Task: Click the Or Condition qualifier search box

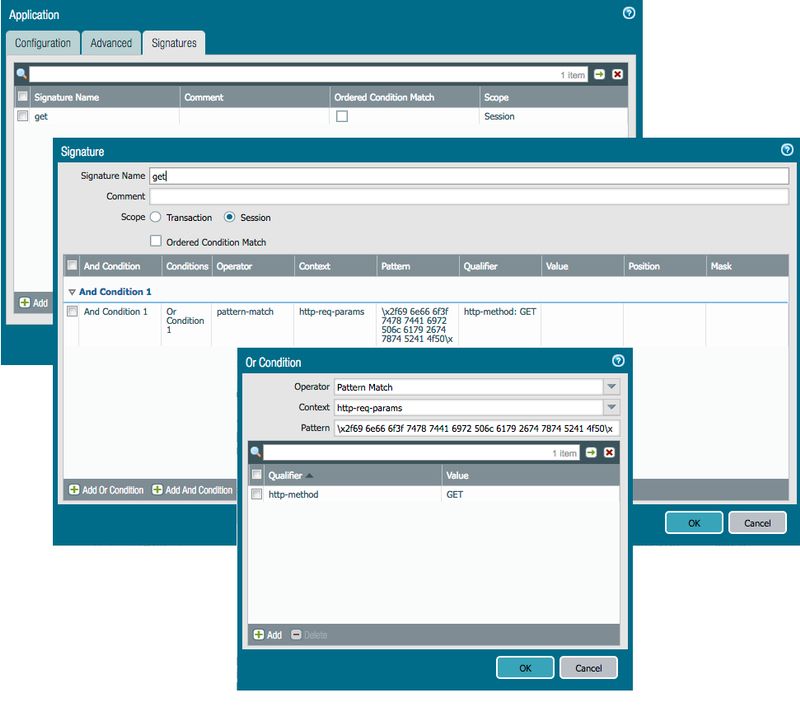Action: tap(421, 452)
